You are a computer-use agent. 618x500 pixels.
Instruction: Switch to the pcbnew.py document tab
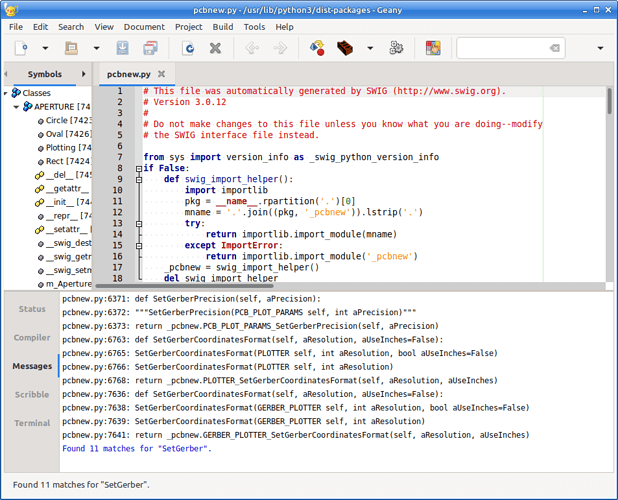point(128,74)
